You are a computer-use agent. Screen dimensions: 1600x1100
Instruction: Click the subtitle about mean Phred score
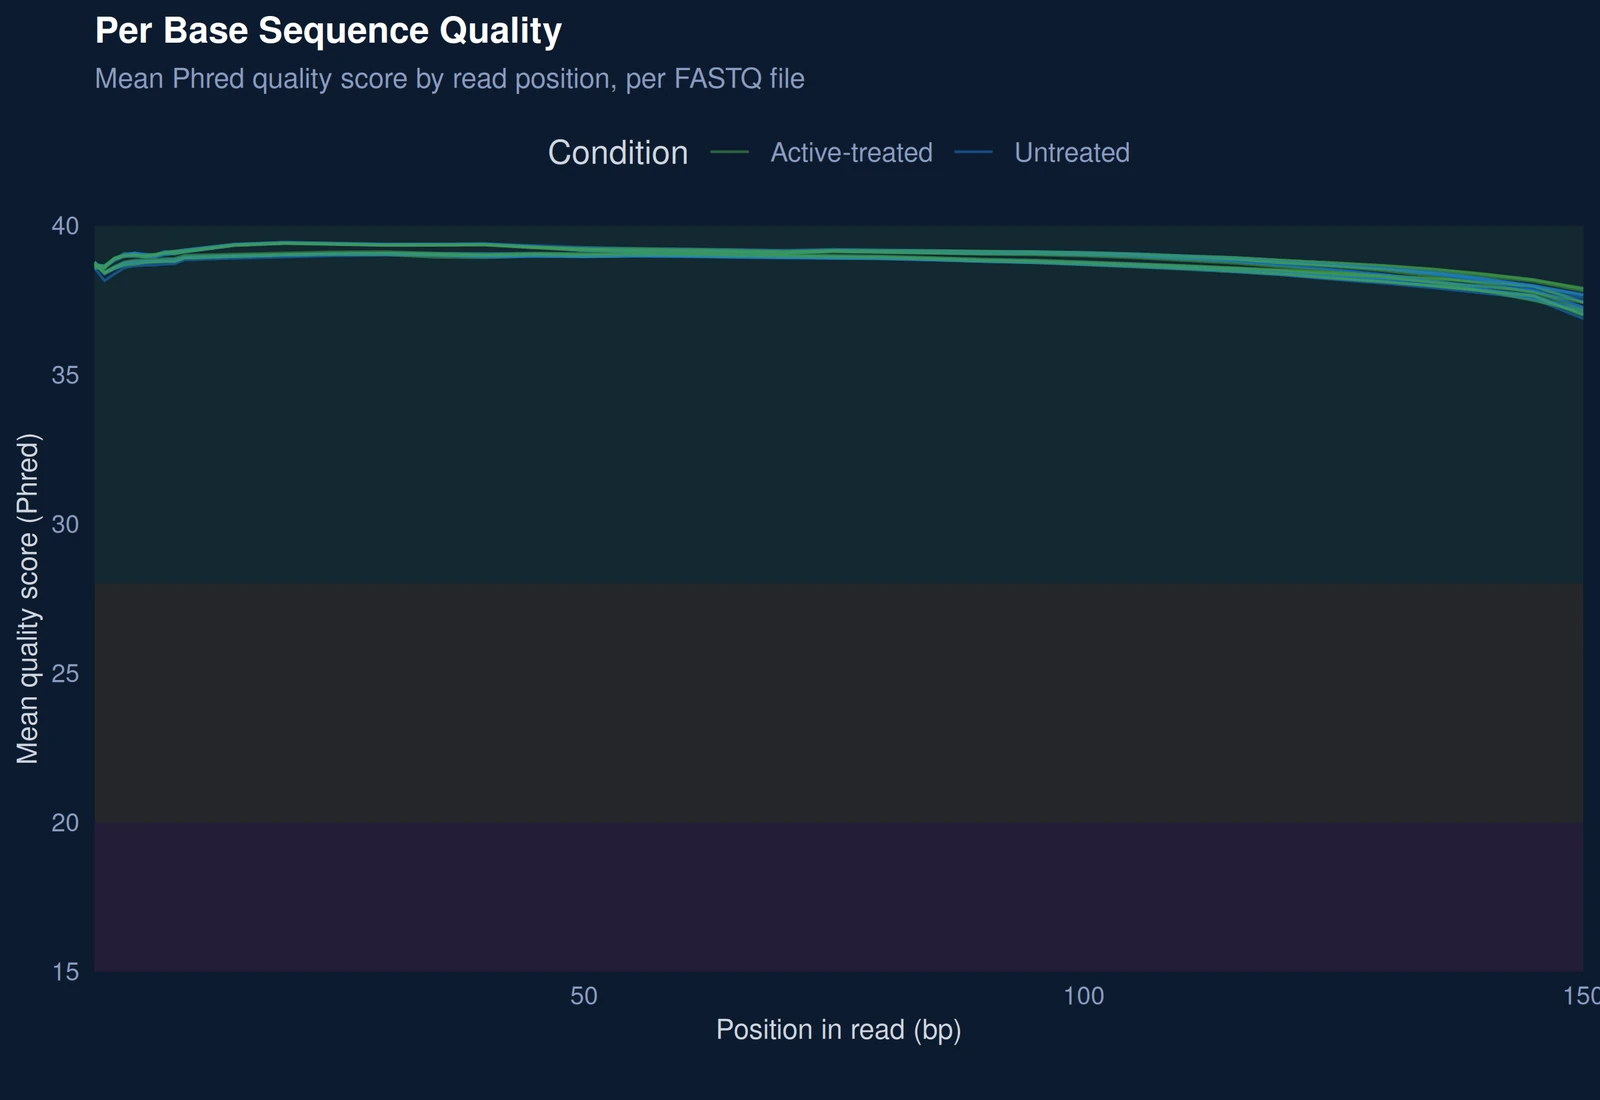coord(449,79)
